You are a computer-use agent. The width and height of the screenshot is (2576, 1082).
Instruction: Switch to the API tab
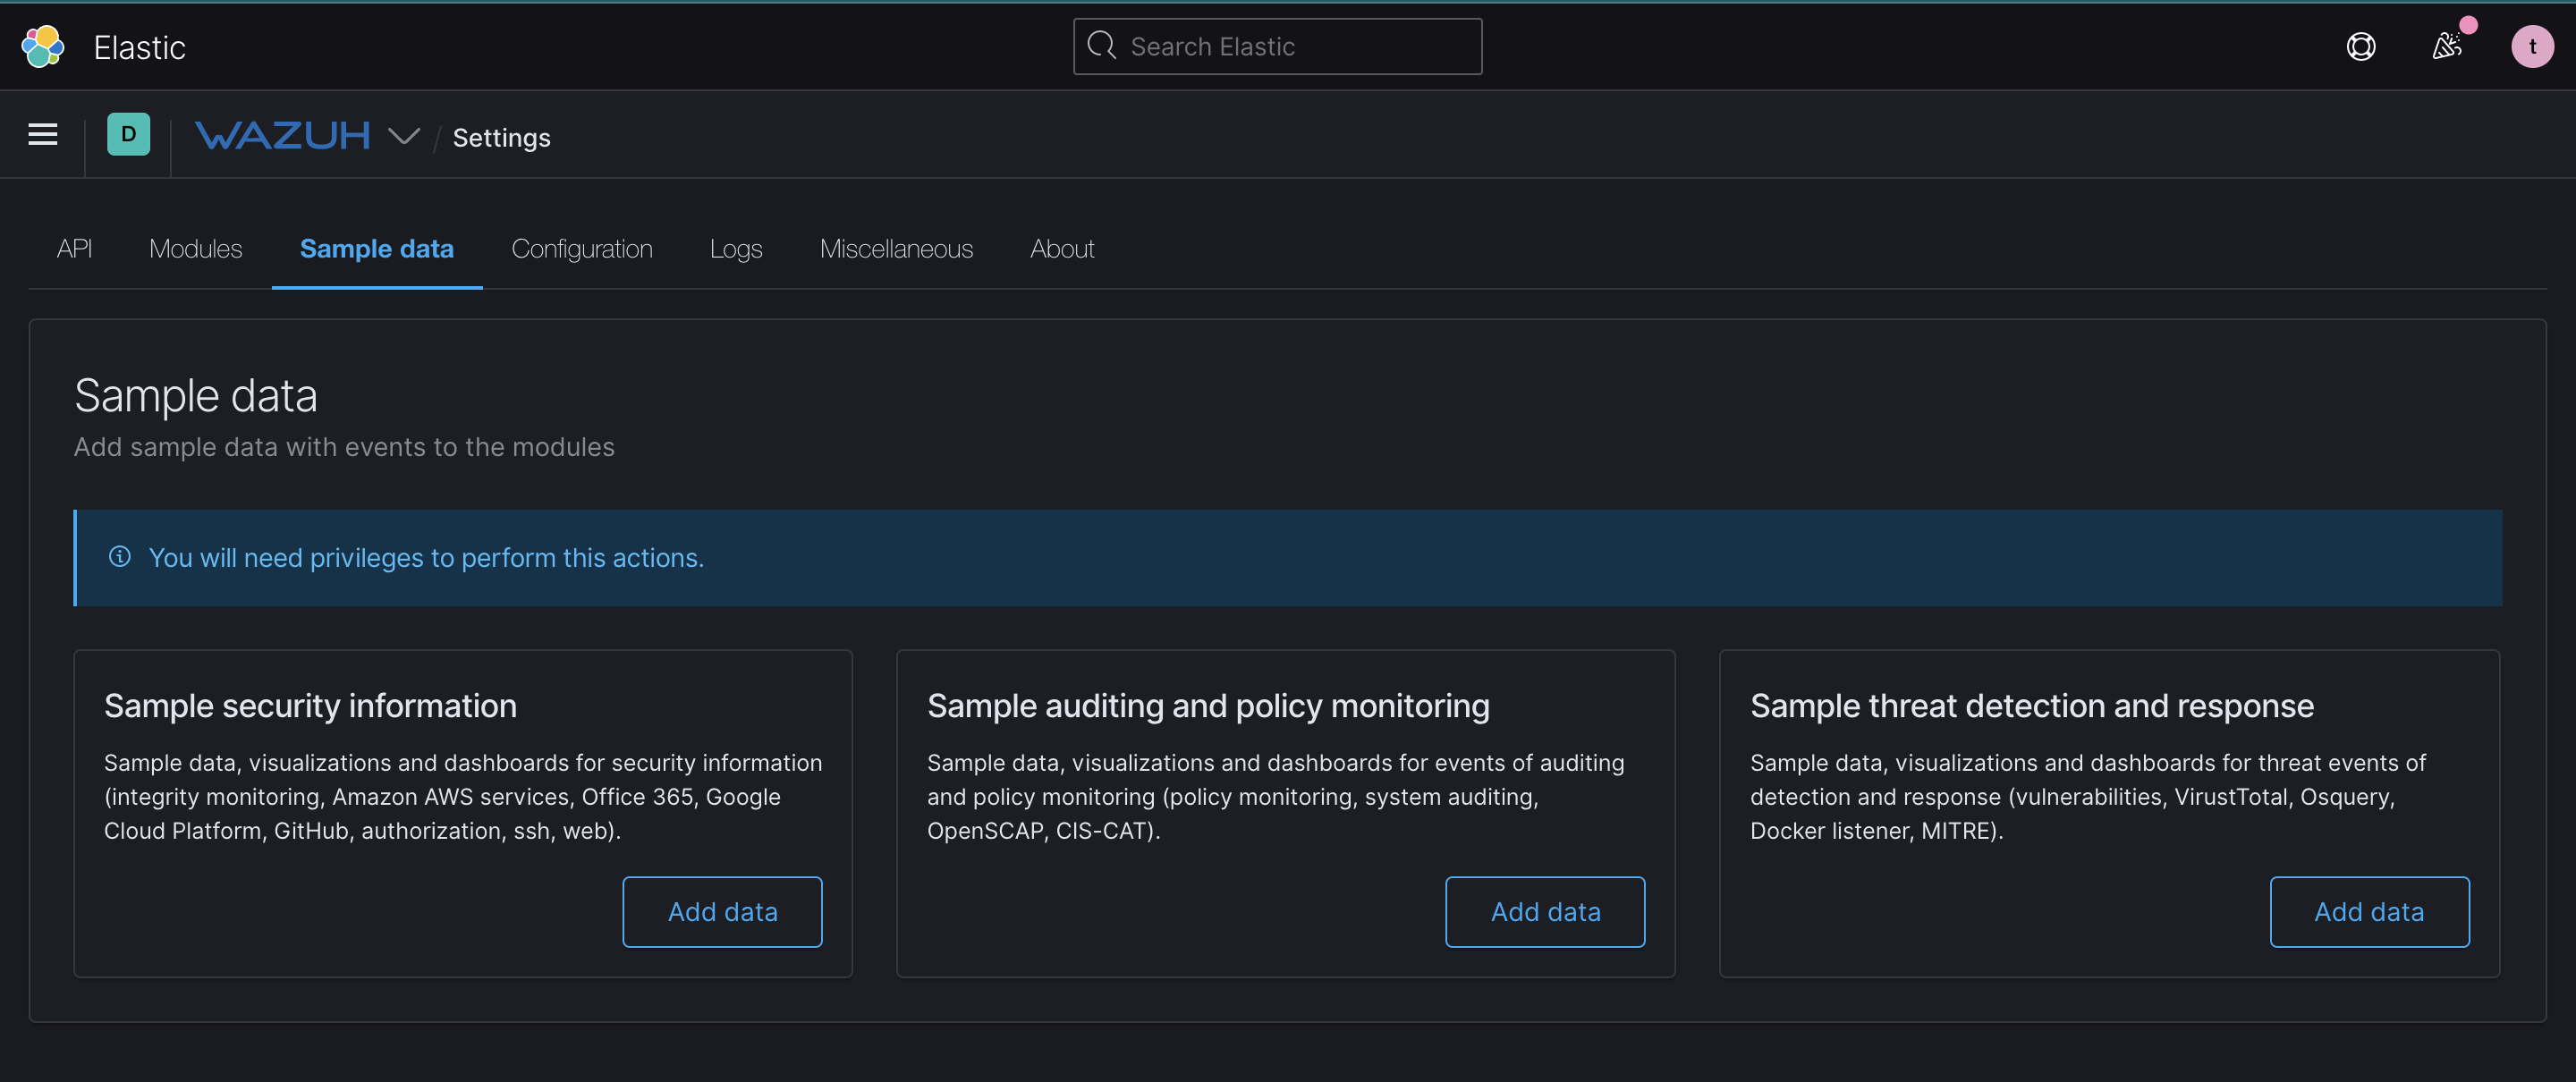coord(74,249)
